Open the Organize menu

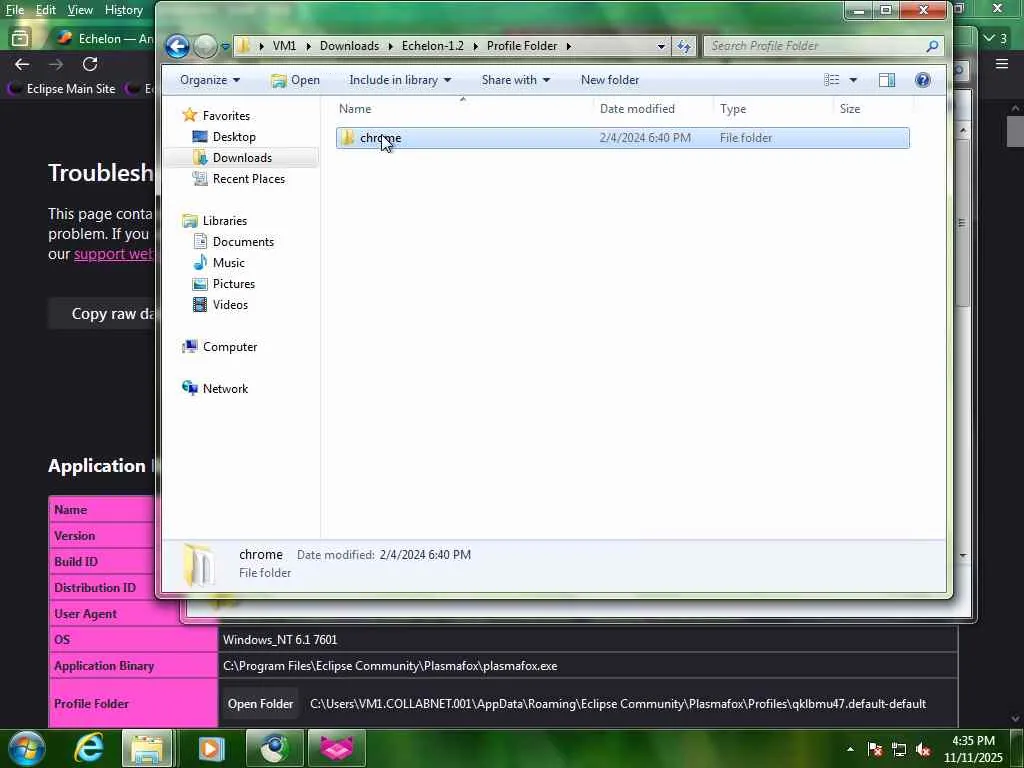pos(210,80)
